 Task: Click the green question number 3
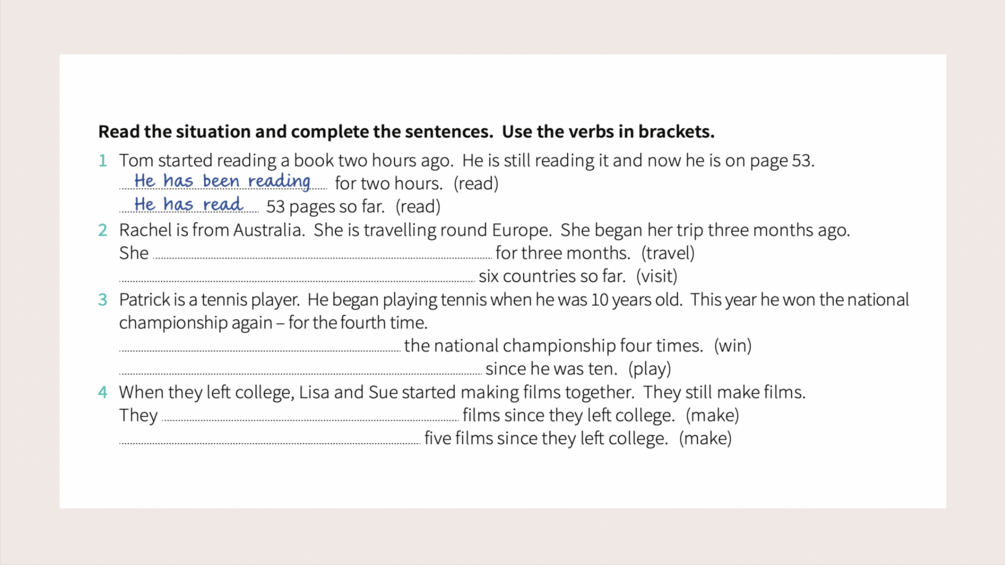tap(102, 300)
